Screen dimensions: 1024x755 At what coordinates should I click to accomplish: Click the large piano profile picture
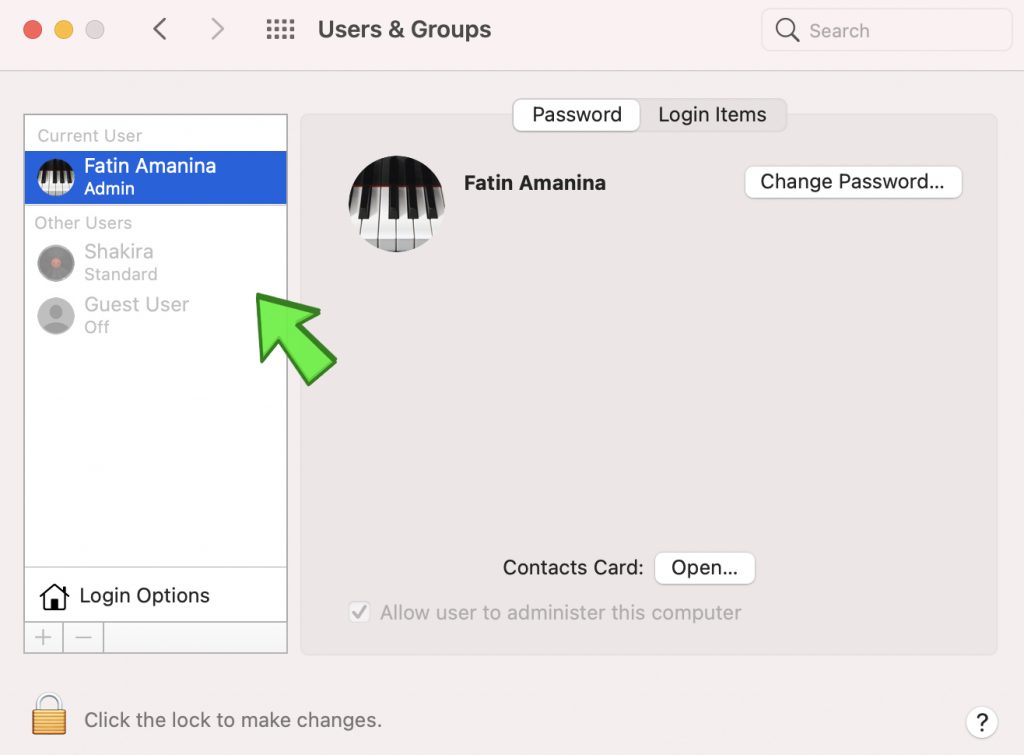click(x=396, y=204)
